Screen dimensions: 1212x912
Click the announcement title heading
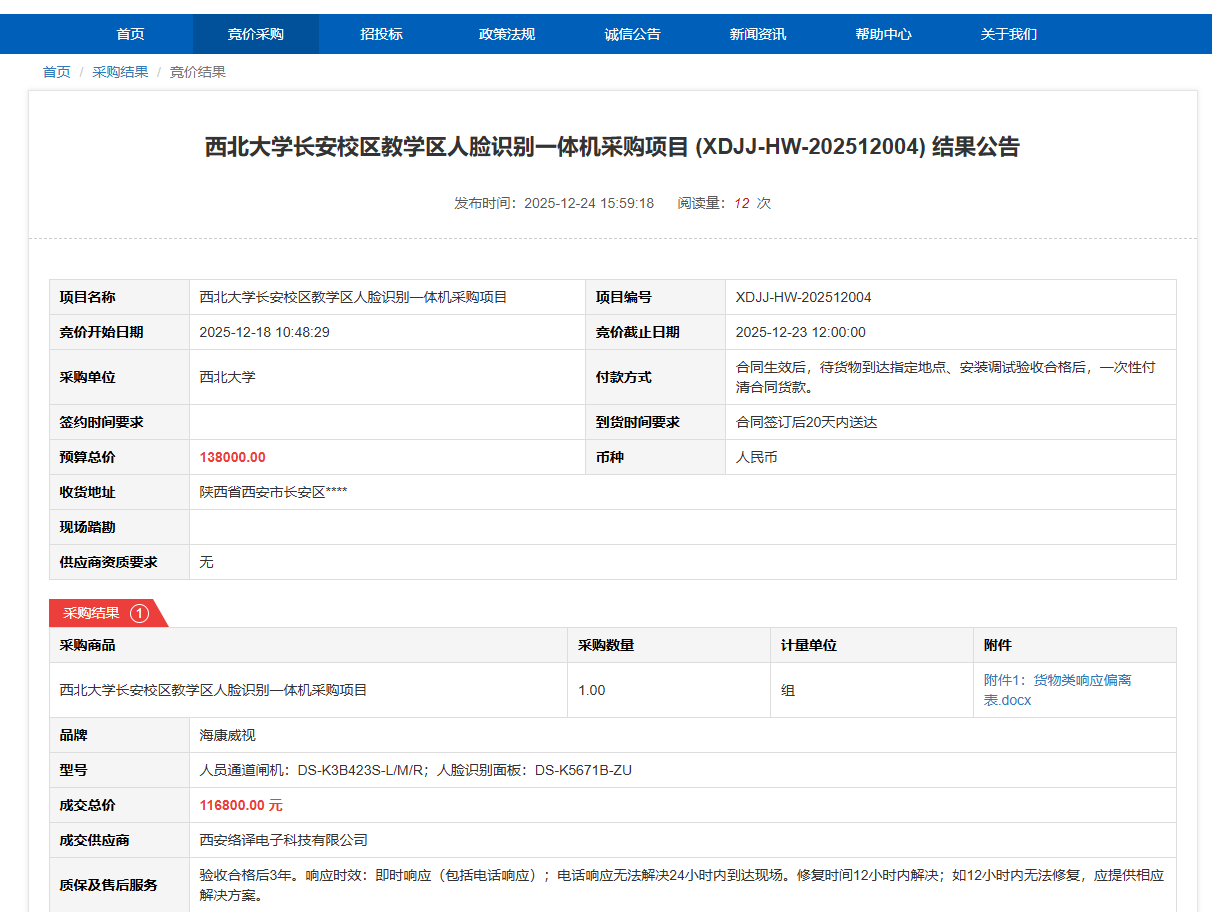(x=612, y=147)
